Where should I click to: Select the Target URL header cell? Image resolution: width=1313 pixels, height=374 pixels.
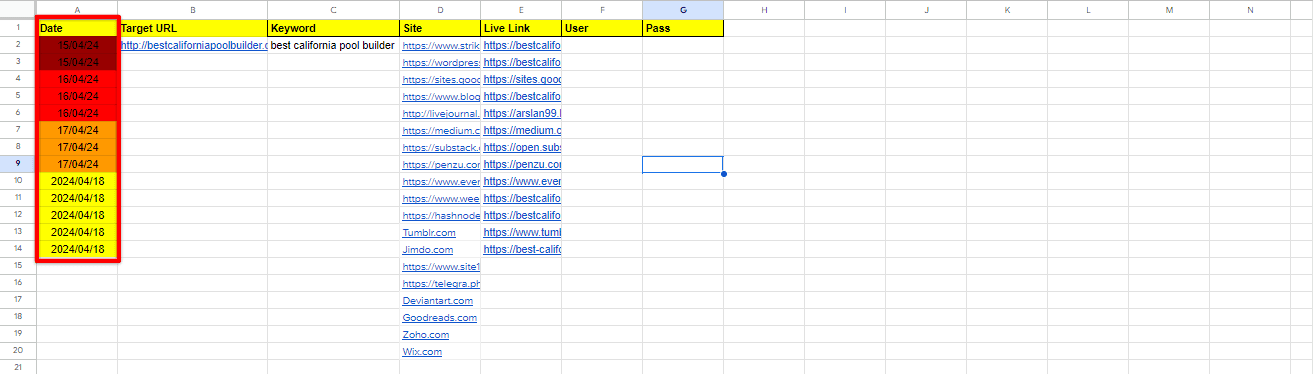click(193, 29)
